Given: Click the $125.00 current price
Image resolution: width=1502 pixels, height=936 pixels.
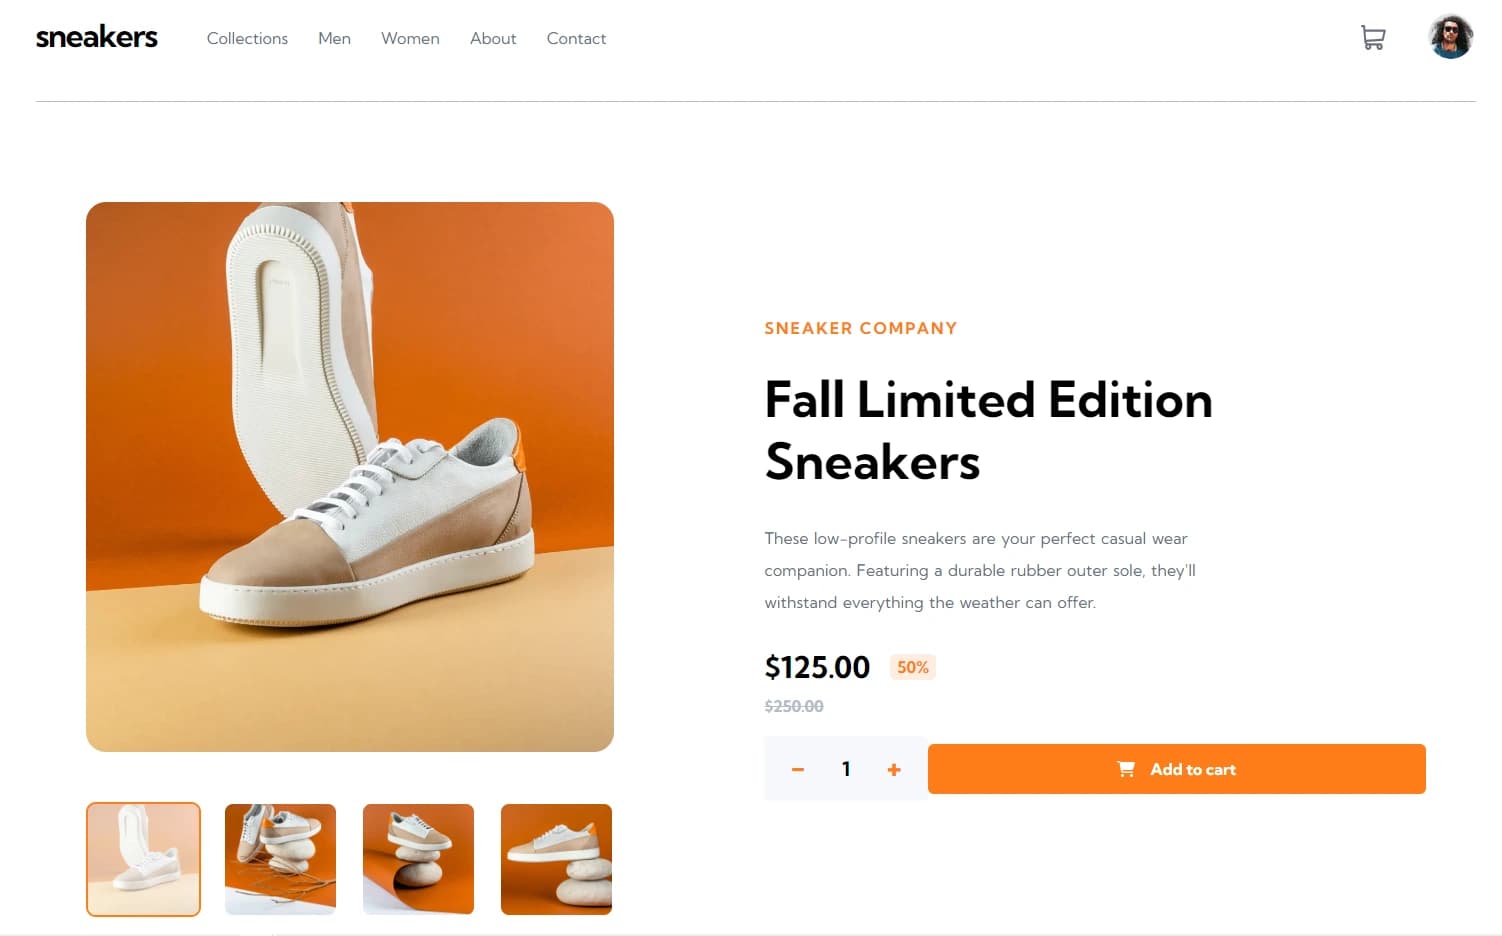Looking at the screenshot, I should [x=817, y=667].
